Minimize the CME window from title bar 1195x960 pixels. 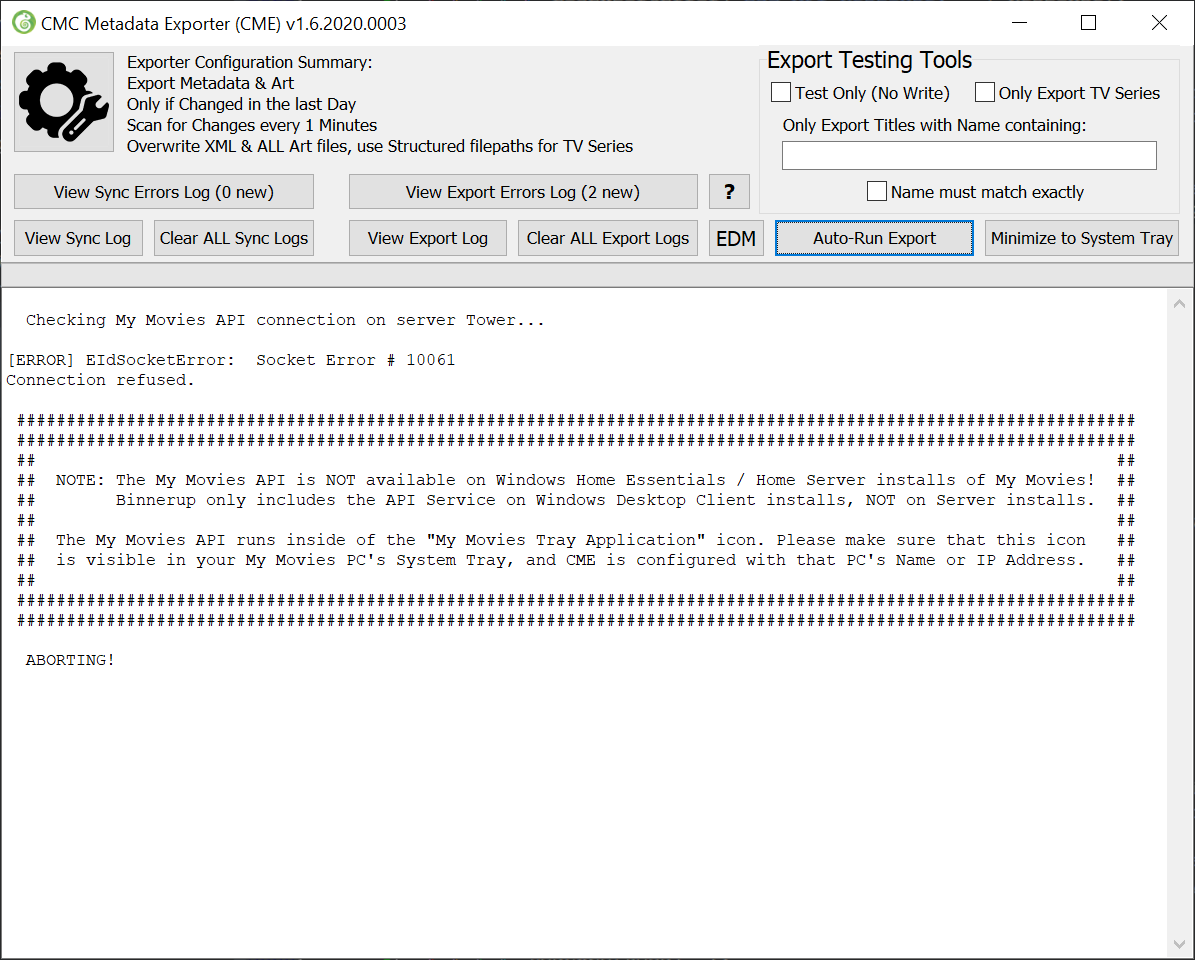click(x=1019, y=23)
